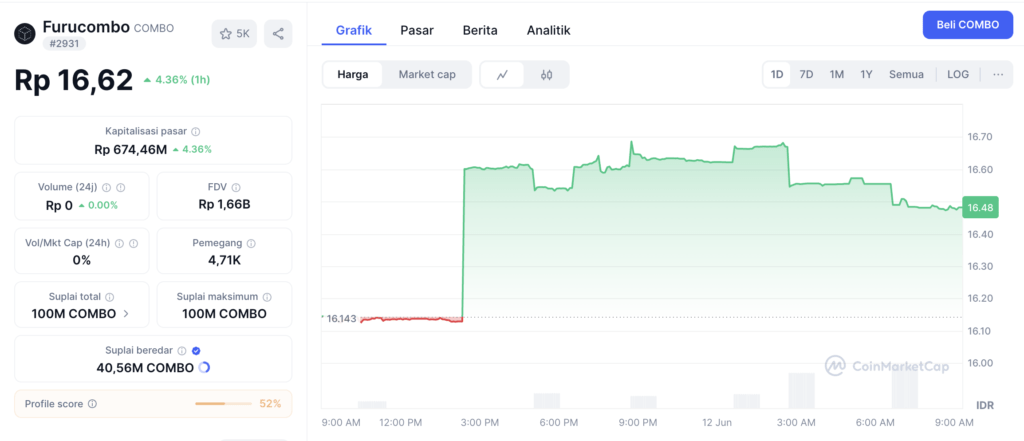The width and height of the screenshot is (1024, 441).
Task: Open the Berita tab
Action: pos(480,30)
